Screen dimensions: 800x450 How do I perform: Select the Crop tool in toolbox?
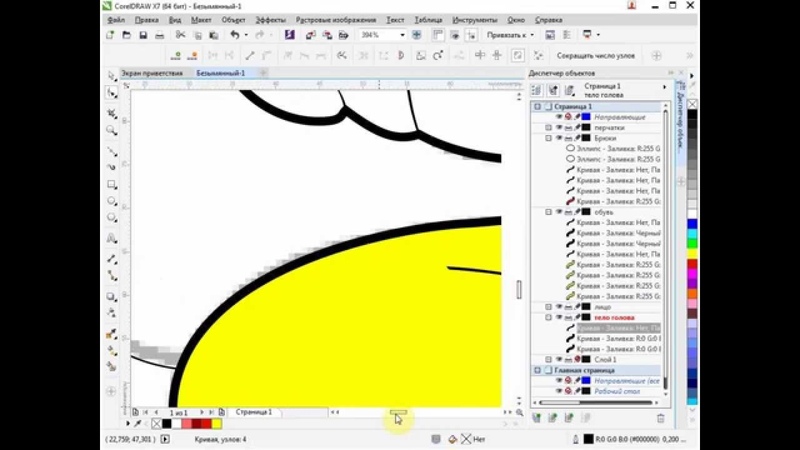(112, 113)
